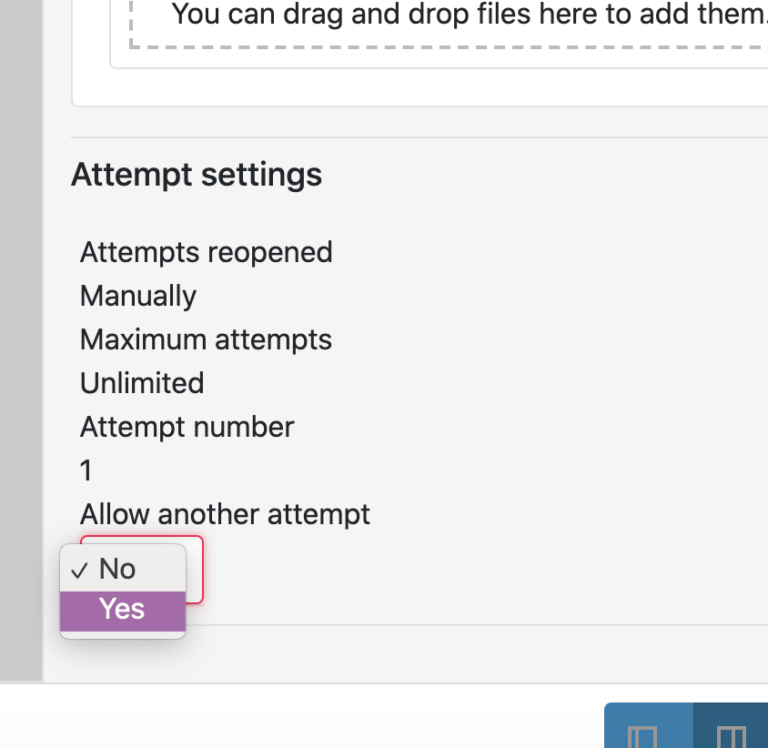This screenshot has width=768, height=748.
Task: Click the Maximum attempts label
Action: 206,340
